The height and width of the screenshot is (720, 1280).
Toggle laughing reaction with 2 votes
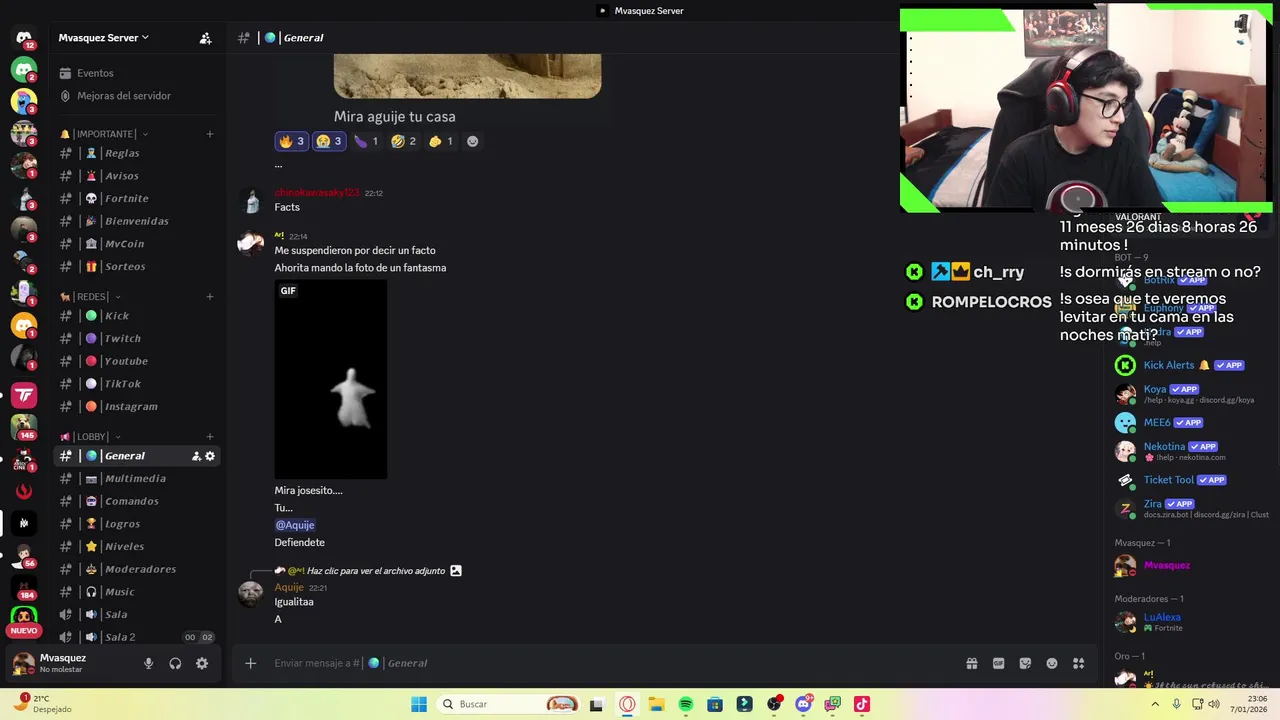click(x=403, y=141)
